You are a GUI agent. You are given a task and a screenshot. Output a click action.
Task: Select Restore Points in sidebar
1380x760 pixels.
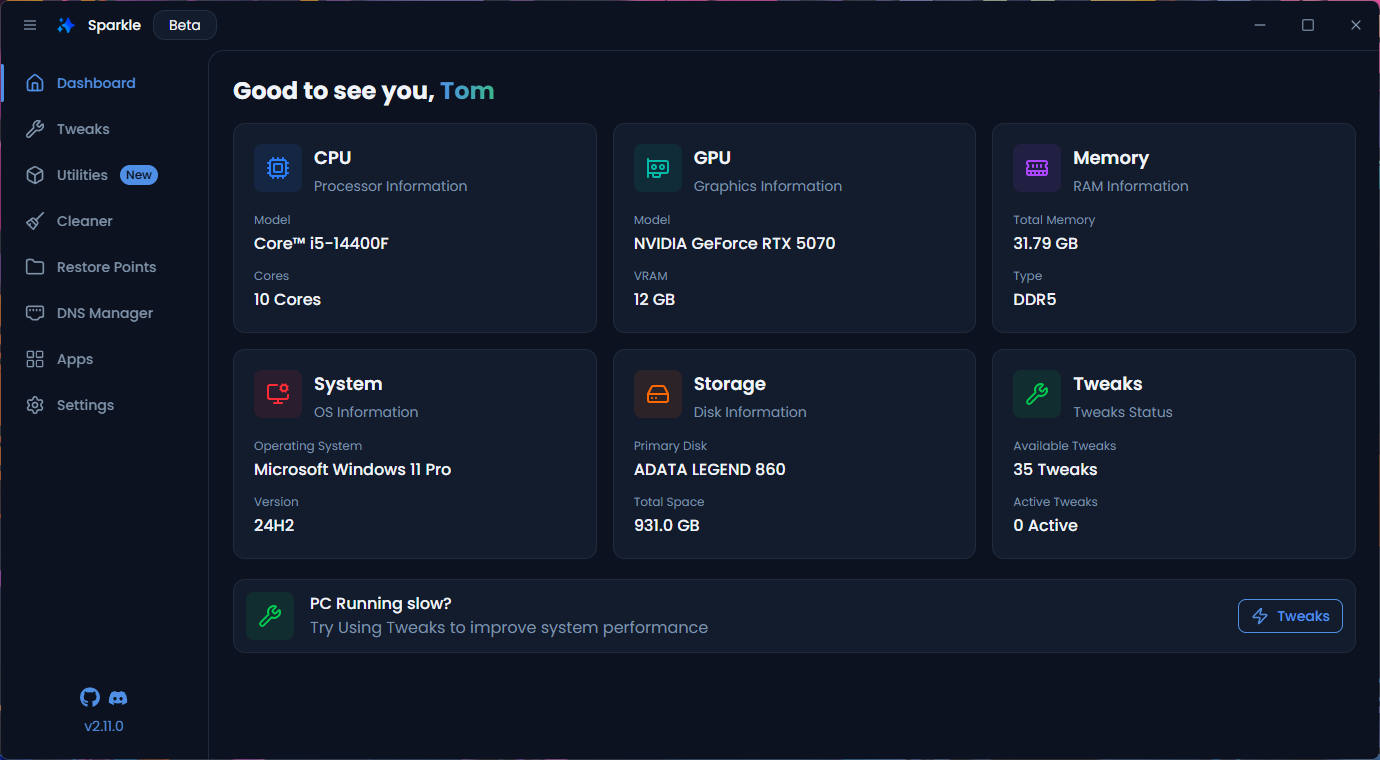click(x=106, y=267)
